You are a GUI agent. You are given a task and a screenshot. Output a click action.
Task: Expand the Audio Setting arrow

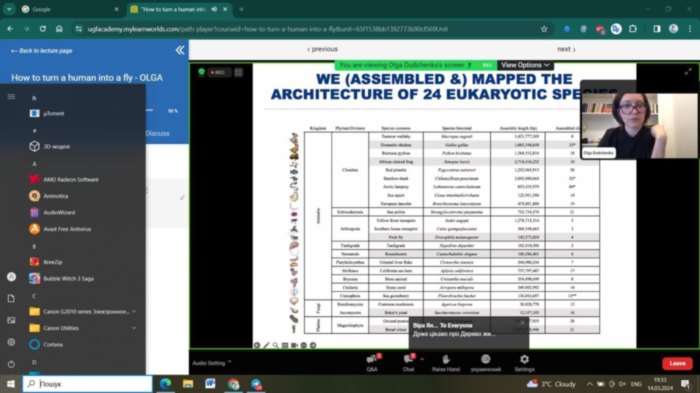229,362
